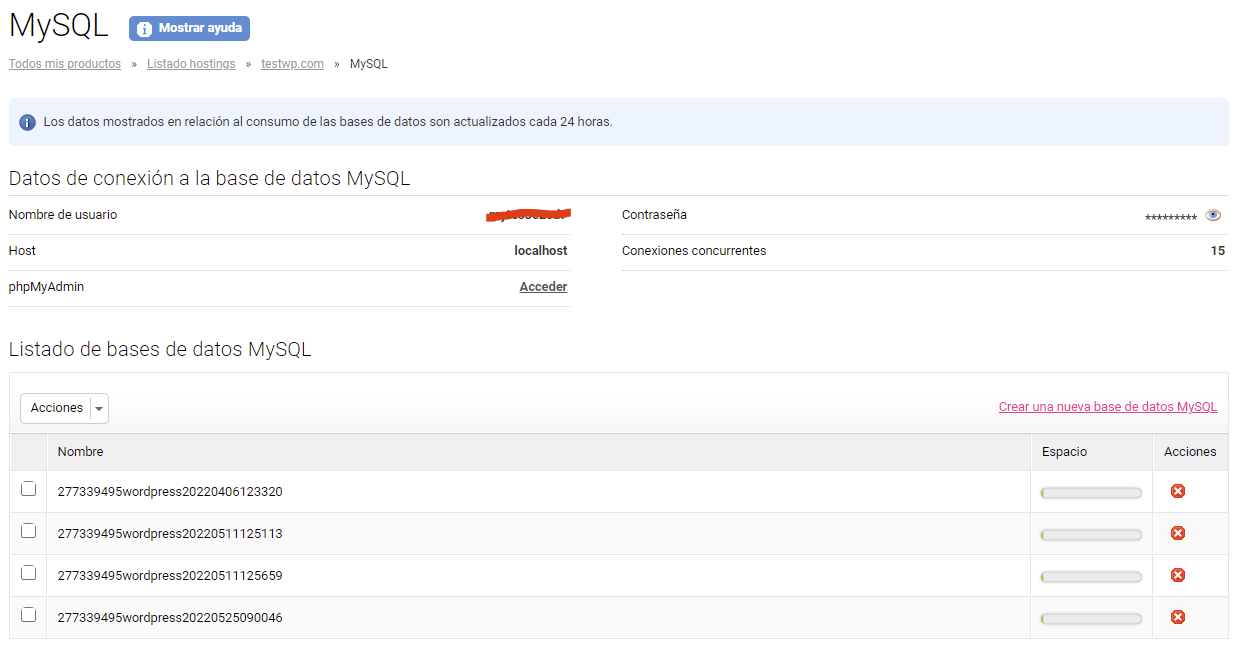Viewport: 1236px width, 647px height.
Task: Click space usage bar for 277339495wordpress20220406123320
Action: 1091,492
